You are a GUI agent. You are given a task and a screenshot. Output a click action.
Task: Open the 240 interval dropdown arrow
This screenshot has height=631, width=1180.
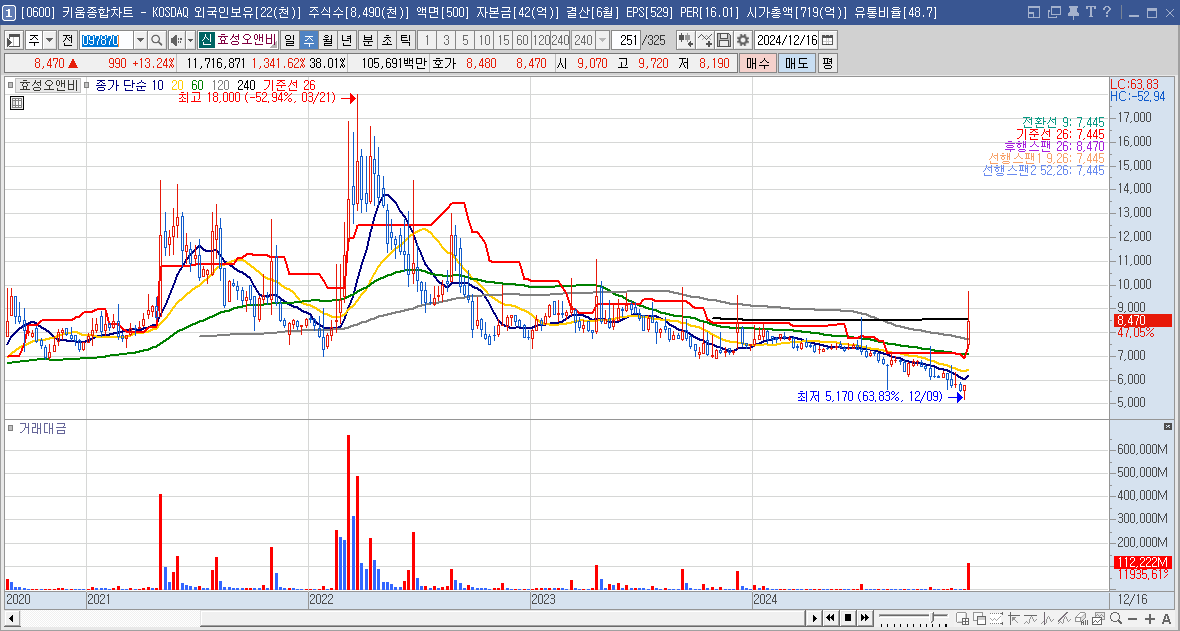click(602, 40)
